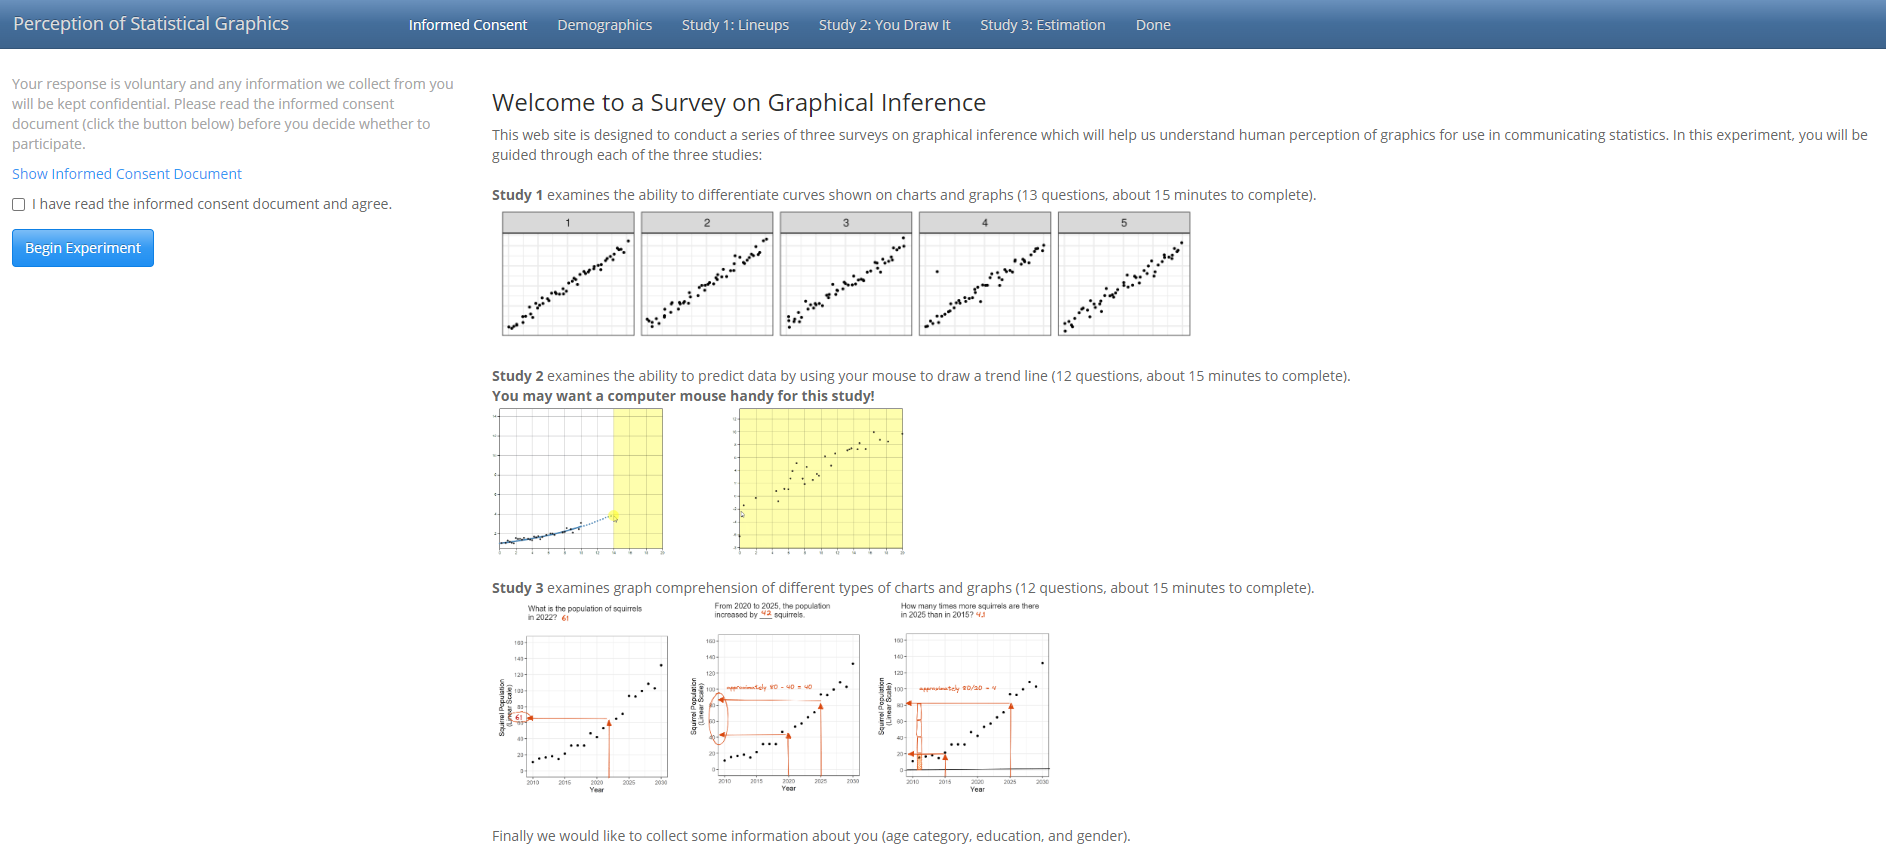
Task: Show the Informed Consent Document
Action: (127, 174)
